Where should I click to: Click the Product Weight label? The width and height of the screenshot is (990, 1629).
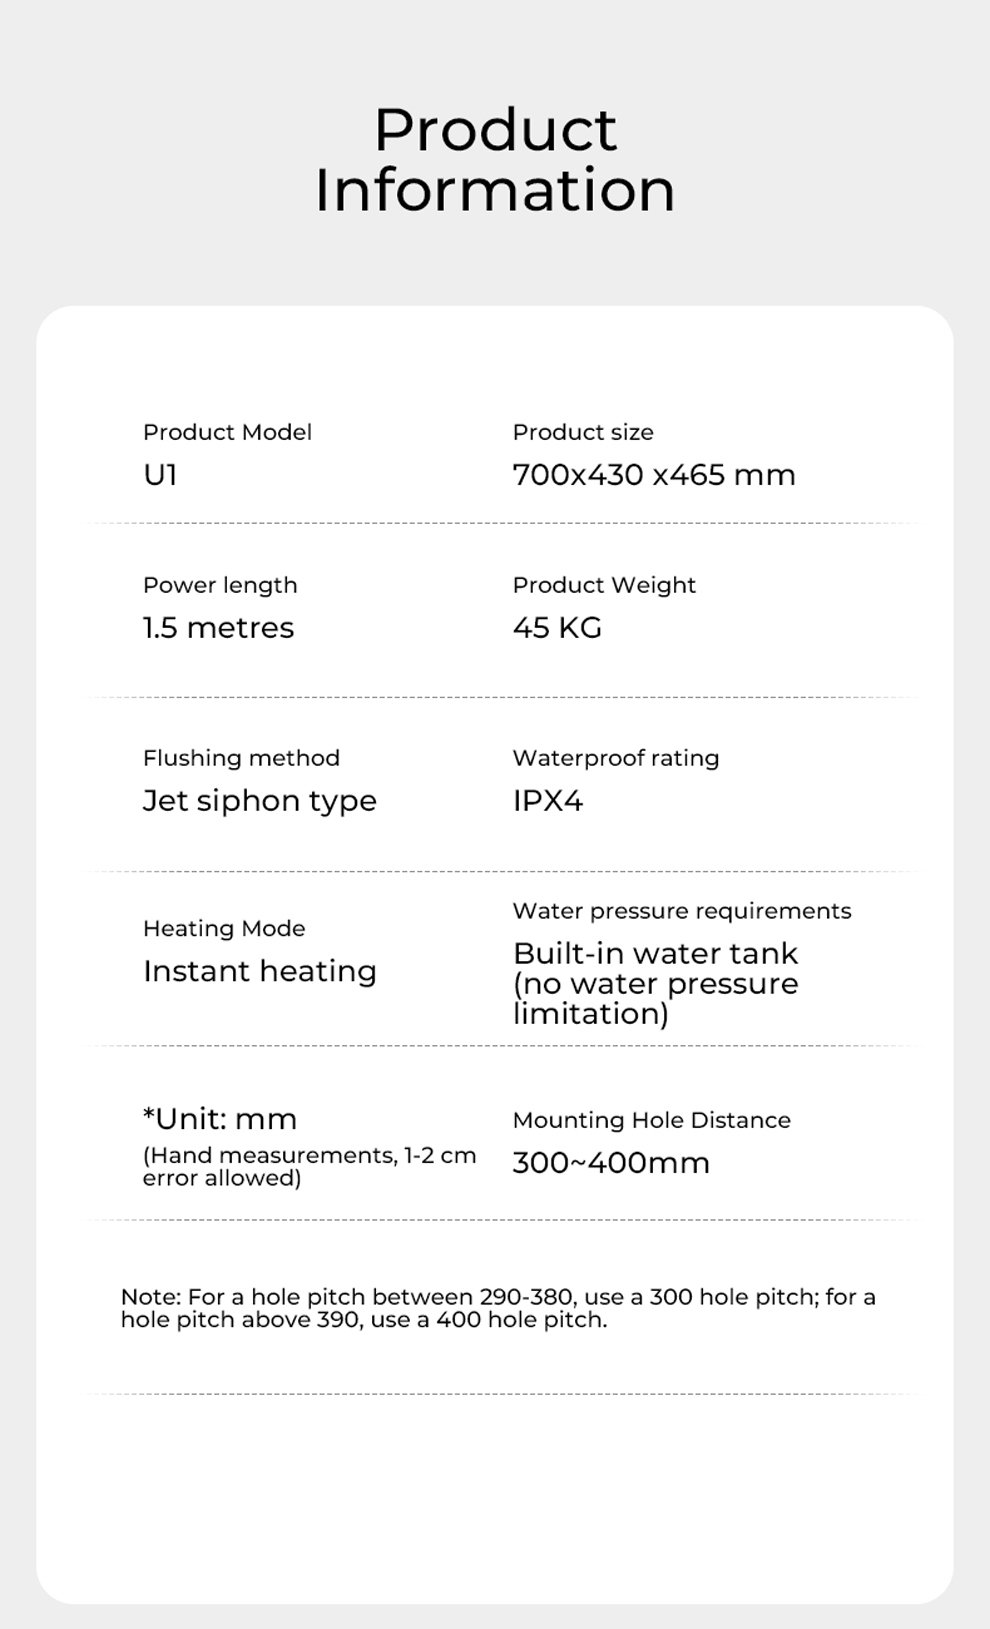pyautogui.click(x=604, y=585)
